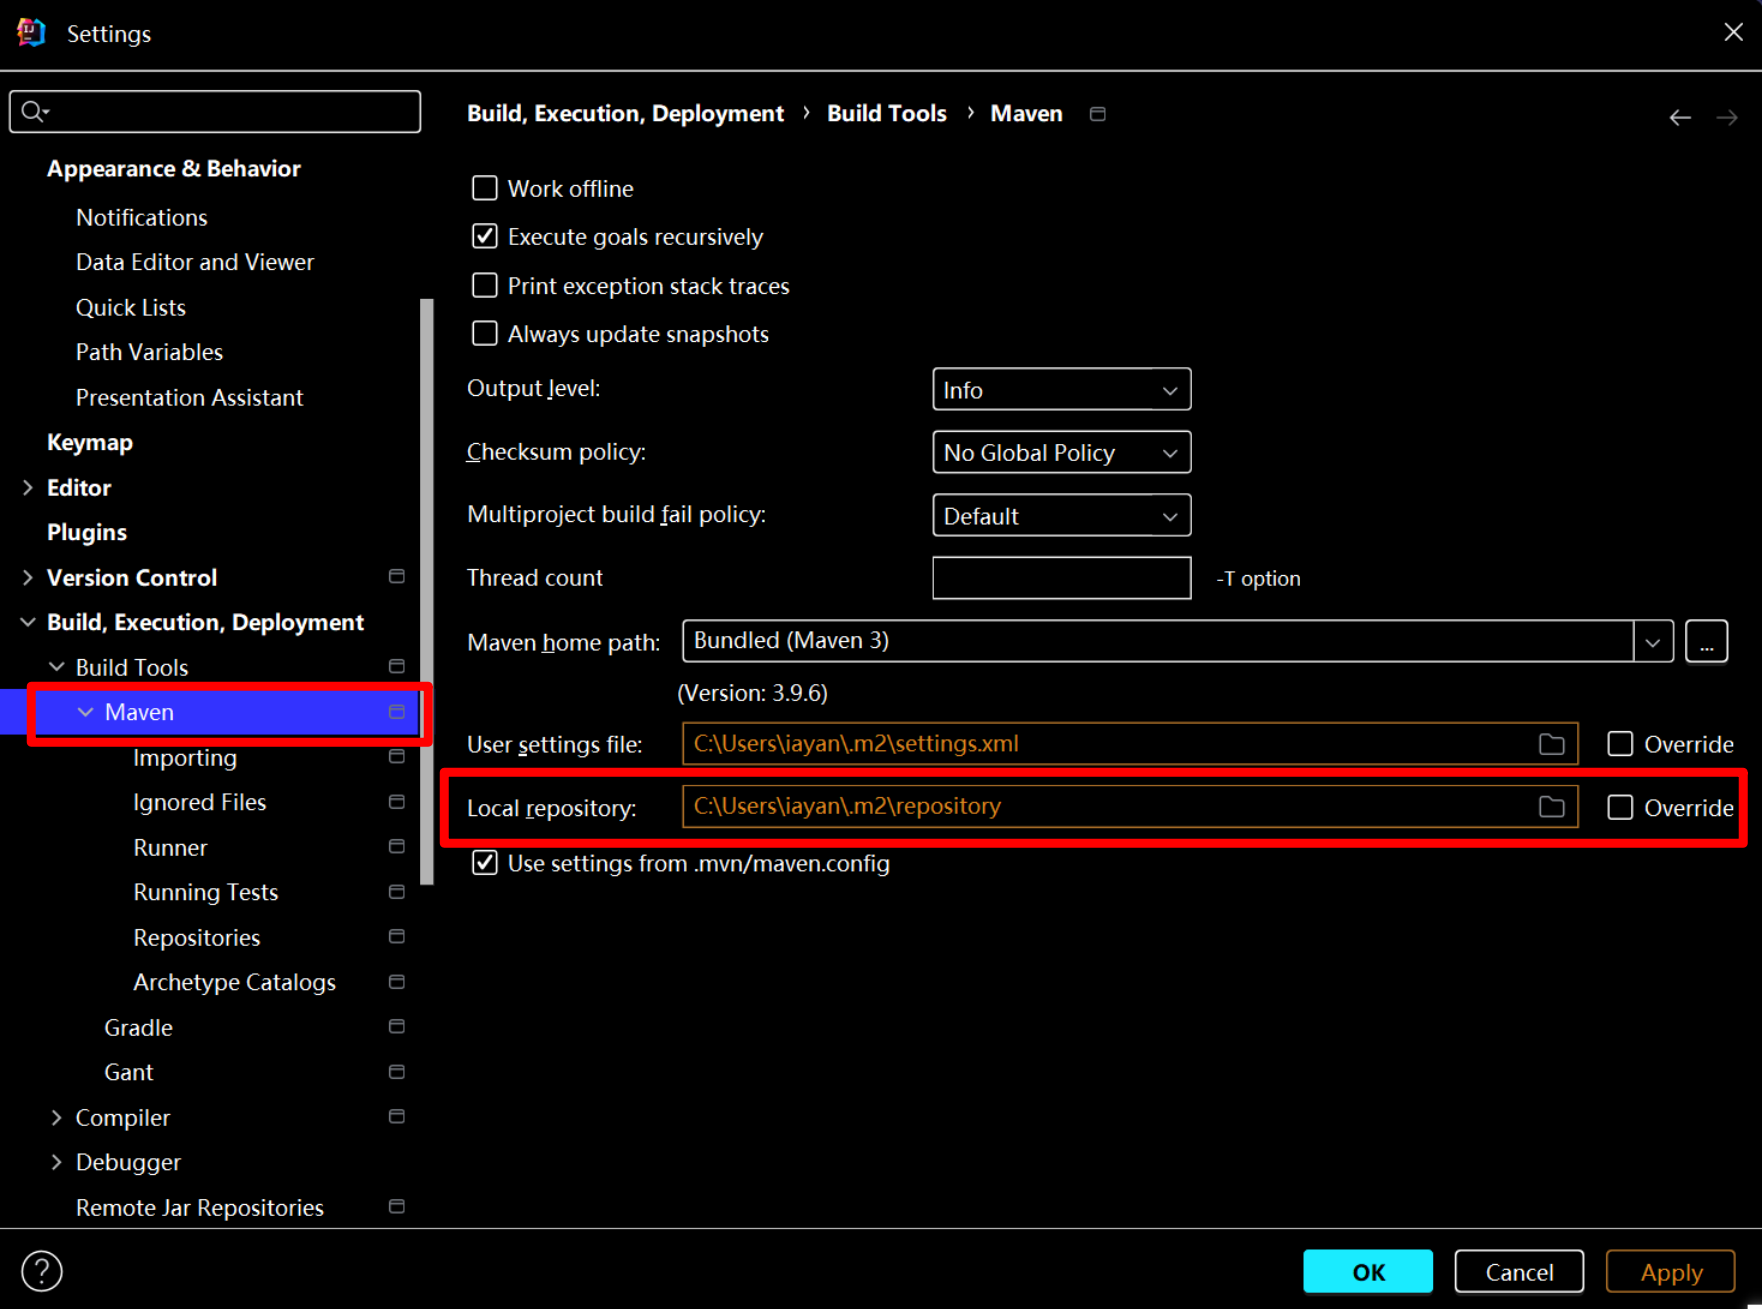
Task: Check Override for Local repository
Action: coord(1620,807)
